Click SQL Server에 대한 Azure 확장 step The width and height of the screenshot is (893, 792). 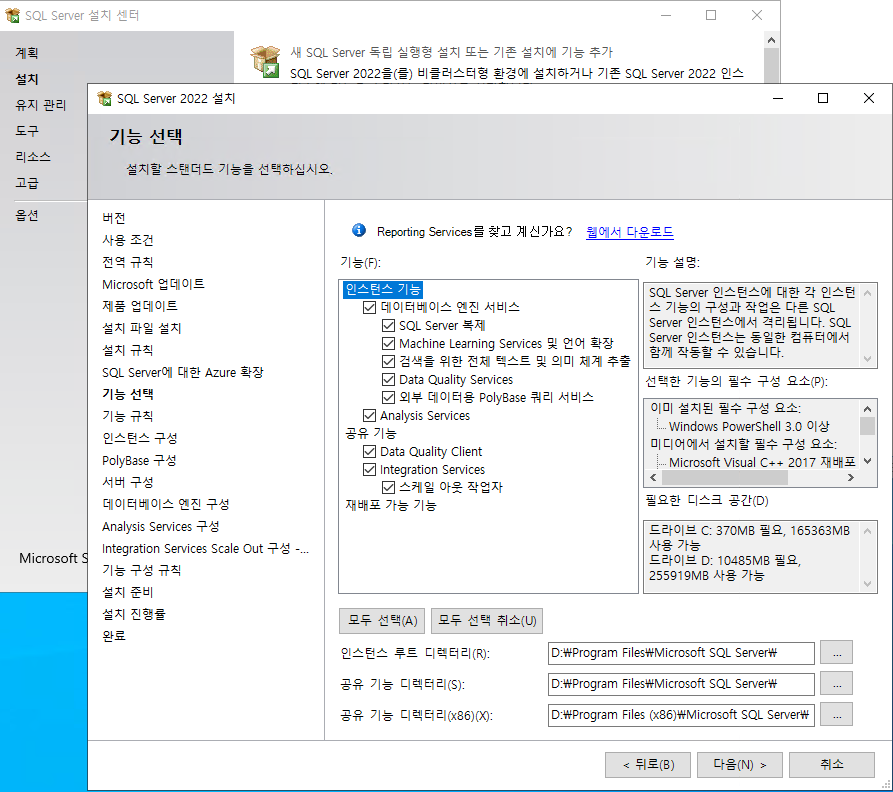coord(183,372)
